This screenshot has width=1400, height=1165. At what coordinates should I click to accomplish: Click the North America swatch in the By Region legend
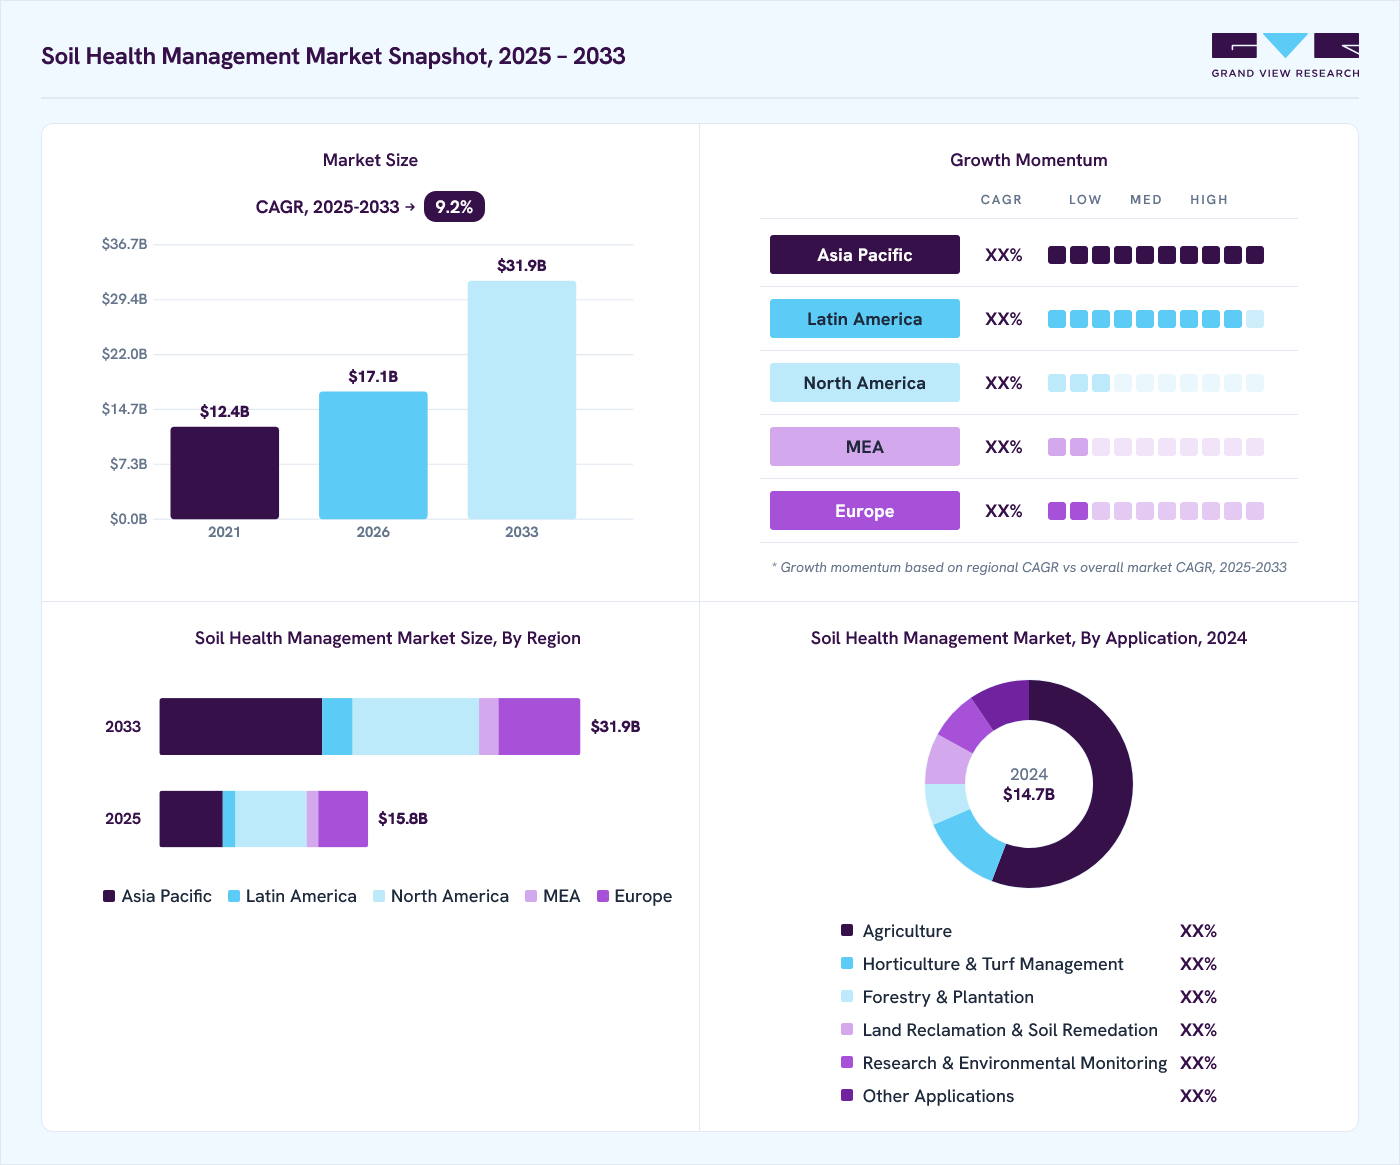click(x=379, y=896)
